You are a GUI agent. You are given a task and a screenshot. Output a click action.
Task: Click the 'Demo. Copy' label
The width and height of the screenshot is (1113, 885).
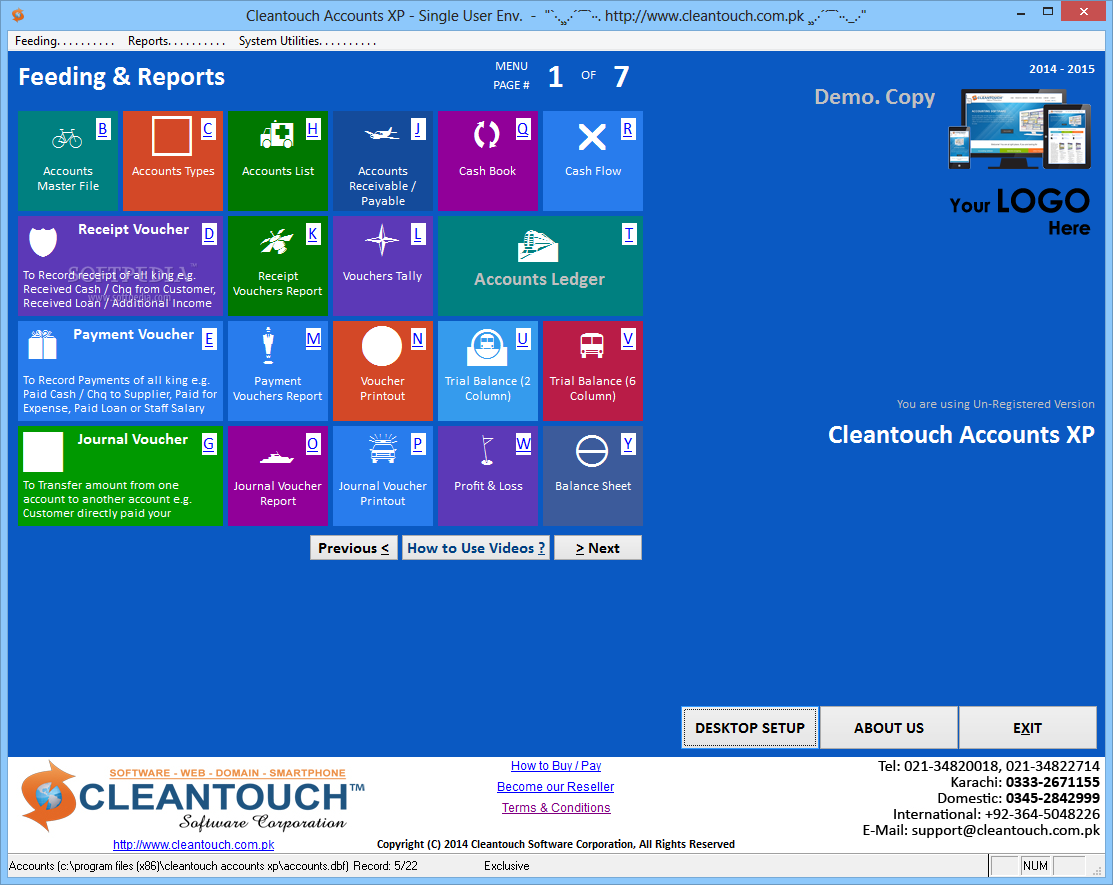tap(874, 97)
